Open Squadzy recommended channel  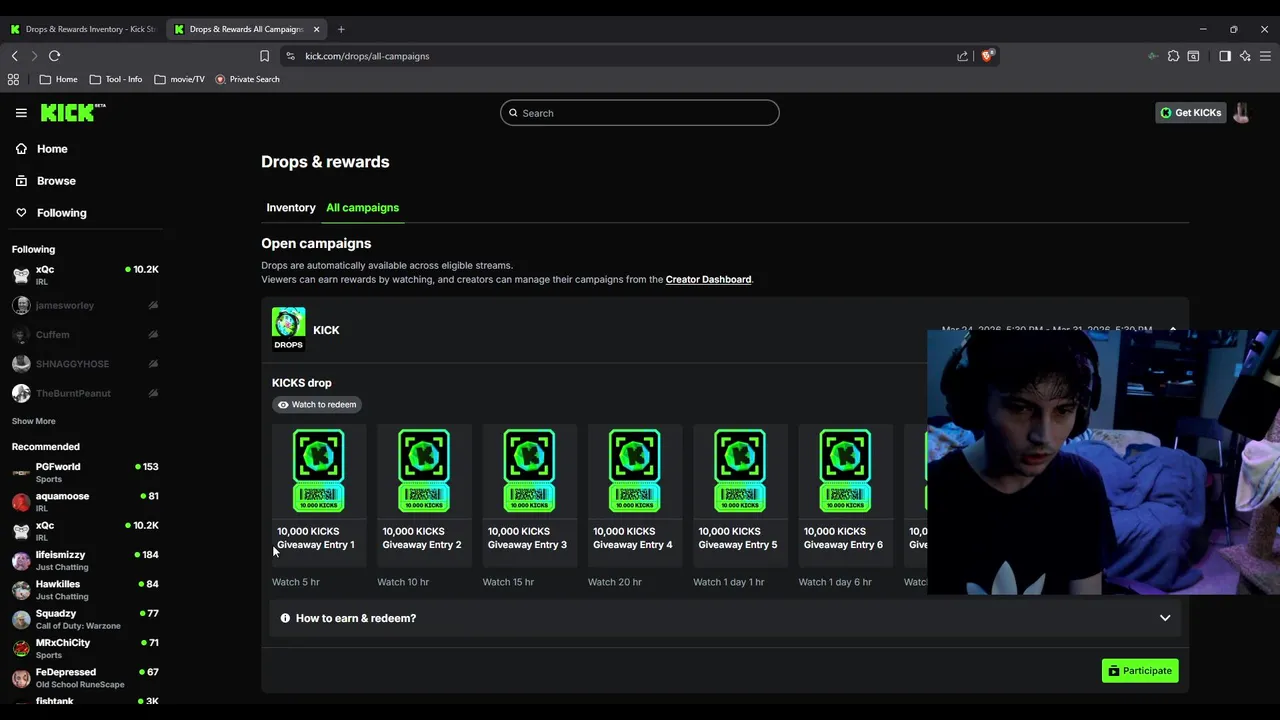[x=85, y=619]
